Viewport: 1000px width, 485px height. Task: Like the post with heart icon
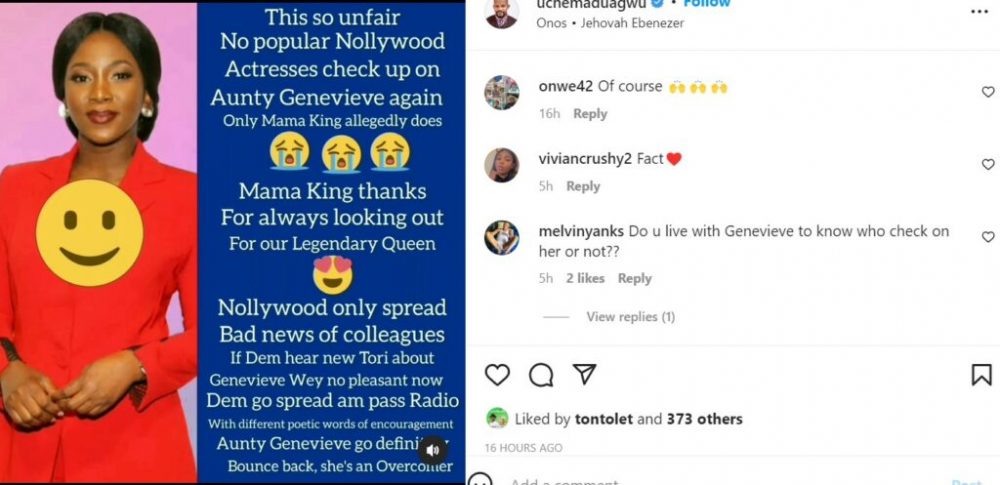tap(497, 375)
